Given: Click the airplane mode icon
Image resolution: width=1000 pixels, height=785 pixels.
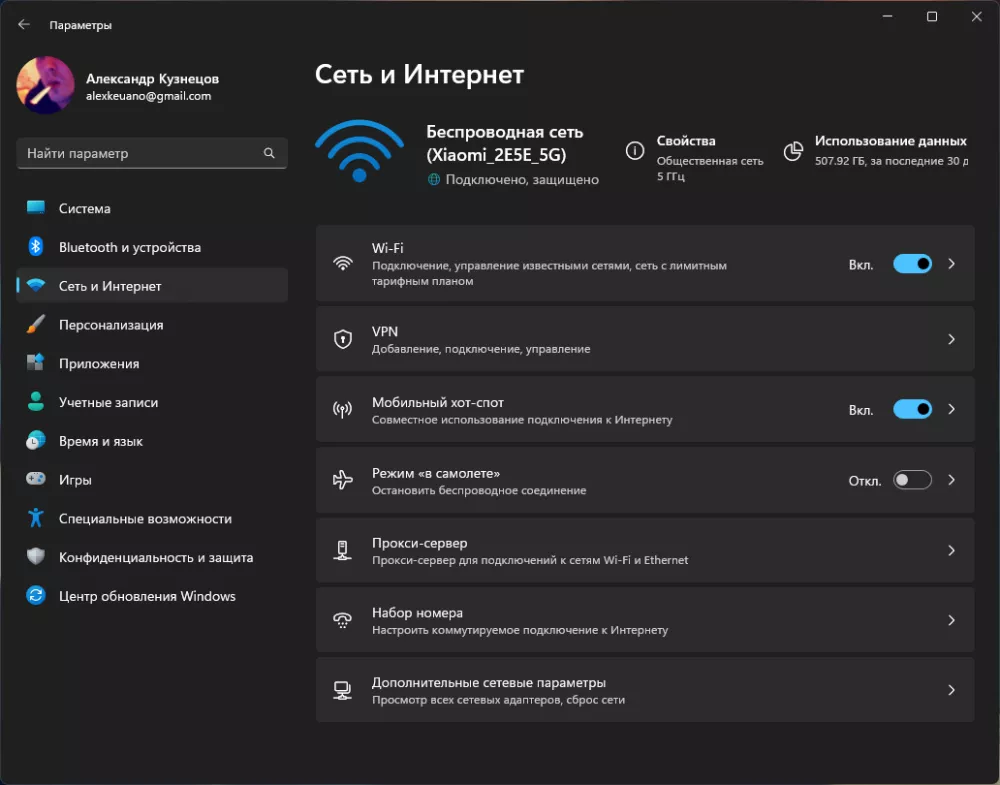Looking at the screenshot, I should 343,480.
